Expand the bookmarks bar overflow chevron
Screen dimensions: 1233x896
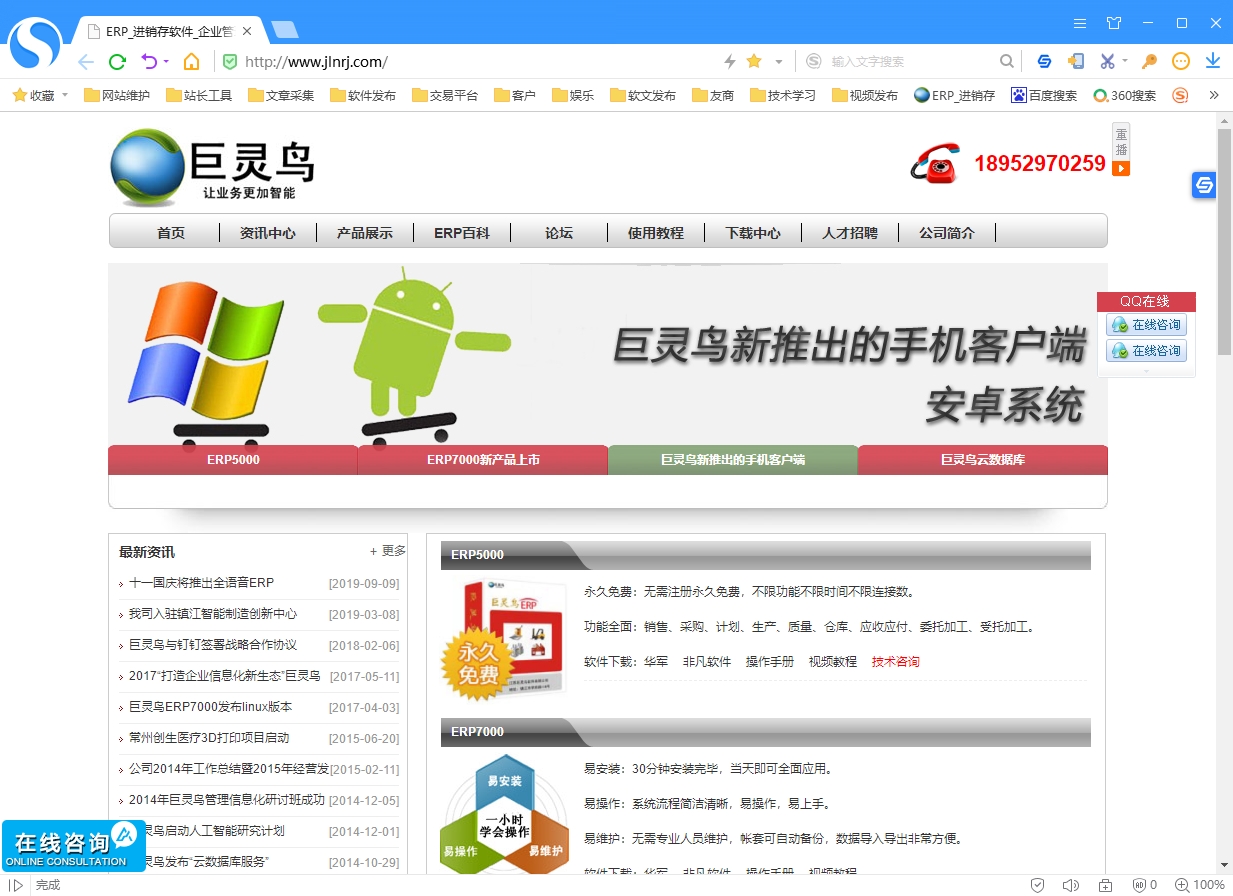coord(1214,96)
